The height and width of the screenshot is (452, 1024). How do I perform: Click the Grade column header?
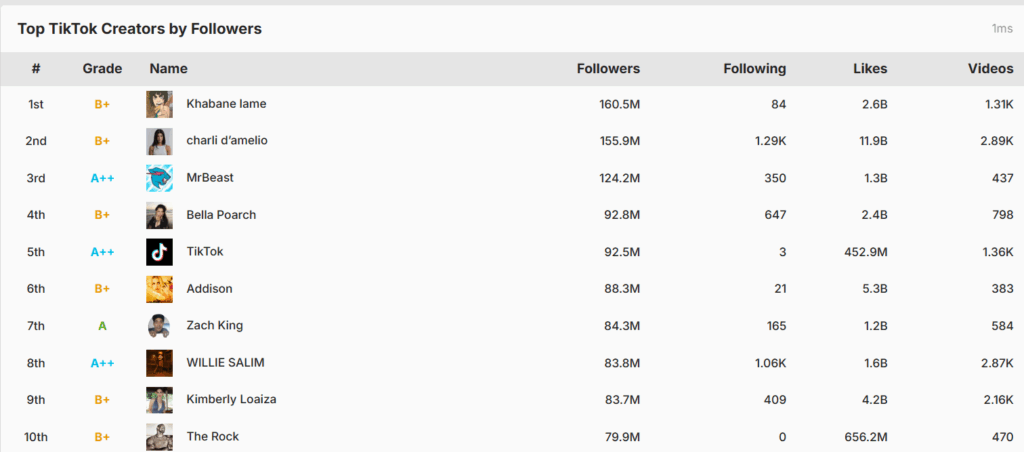[x=102, y=69]
